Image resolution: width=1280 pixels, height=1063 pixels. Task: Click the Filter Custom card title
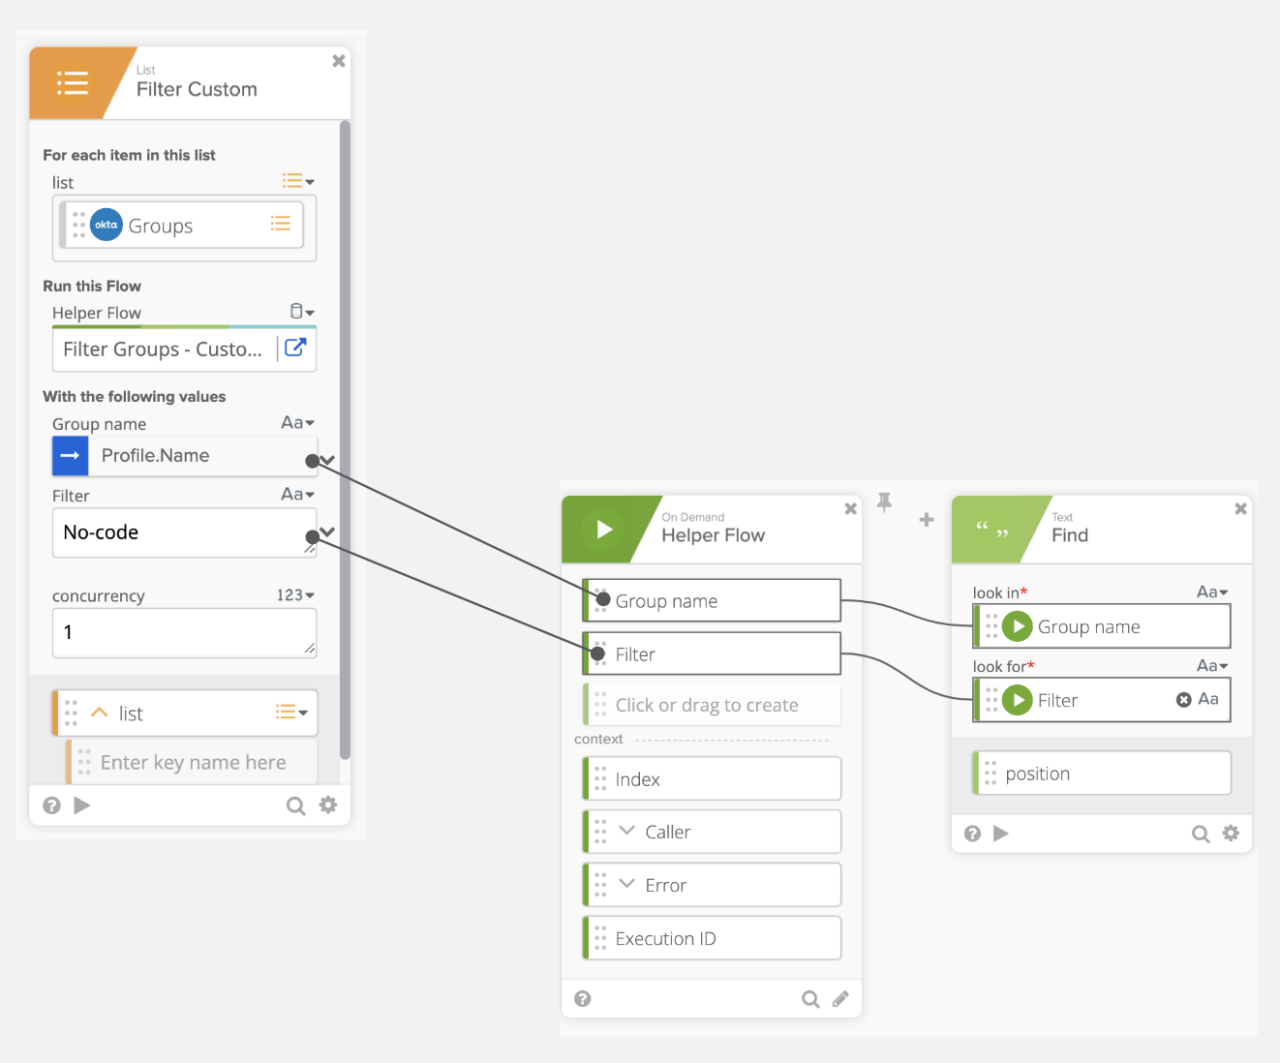click(x=197, y=89)
